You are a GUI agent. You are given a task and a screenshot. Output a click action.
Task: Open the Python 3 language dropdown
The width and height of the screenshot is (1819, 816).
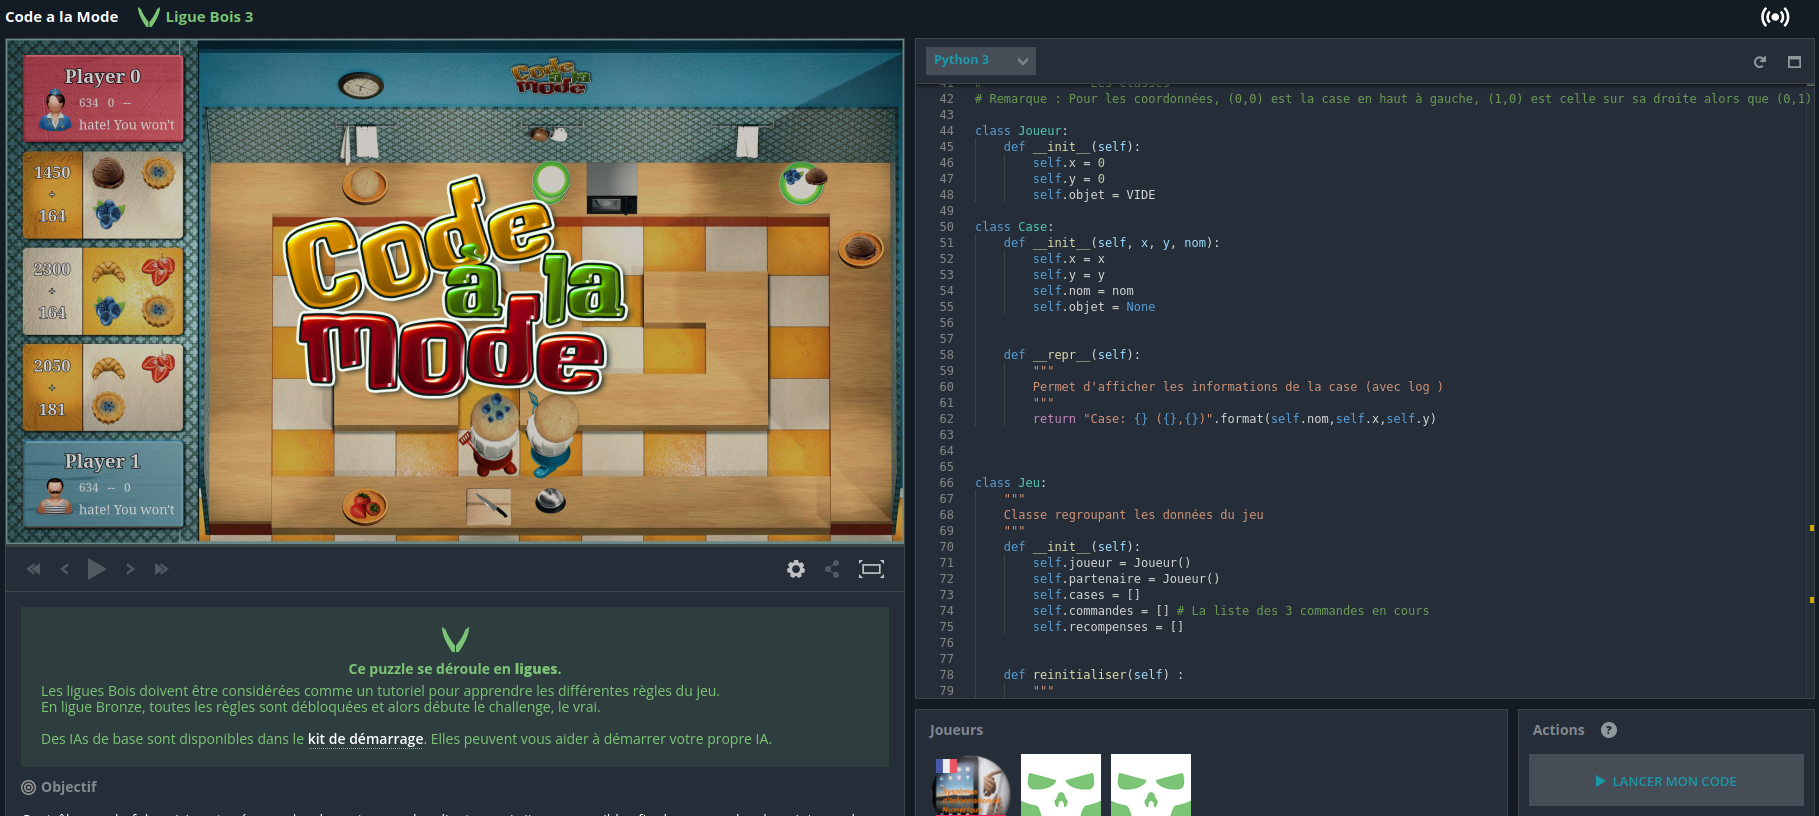click(x=980, y=60)
